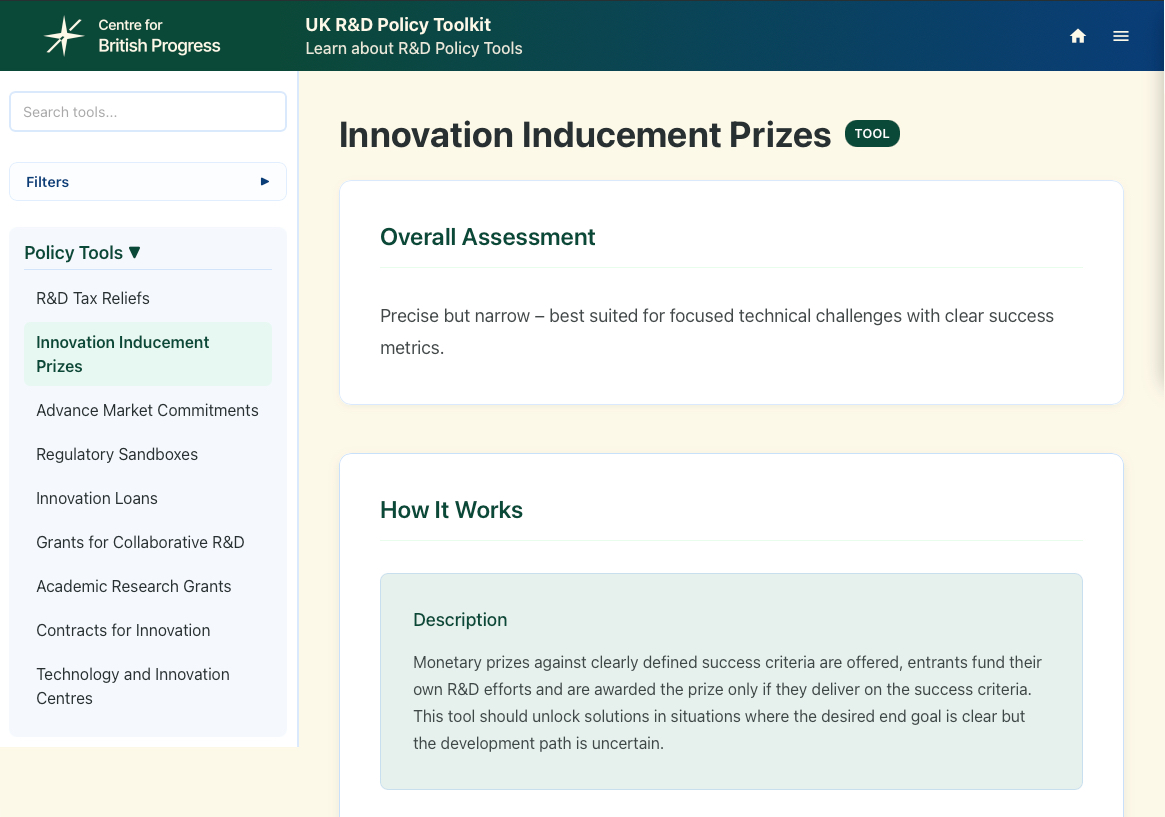This screenshot has height=817, width=1165.
Task: Click the Filters label
Action: pyautogui.click(x=48, y=182)
